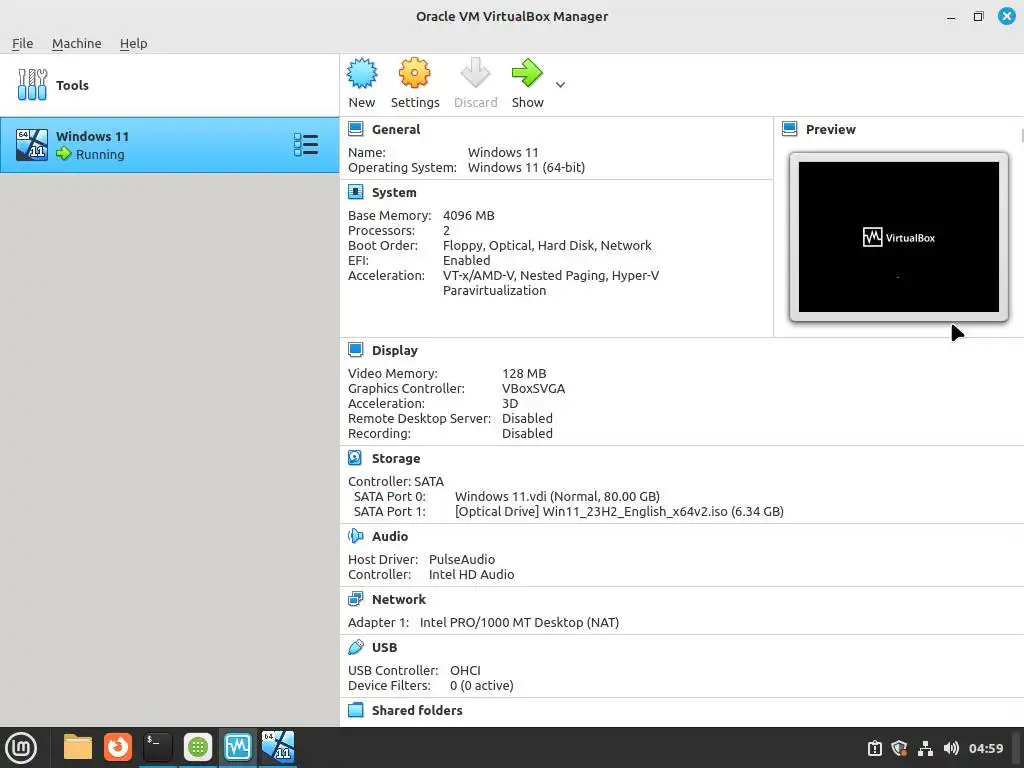The image size is (1024, 768).
Task: Open the Tools entry in the sidebar
Action: click(x=169, y=85)
